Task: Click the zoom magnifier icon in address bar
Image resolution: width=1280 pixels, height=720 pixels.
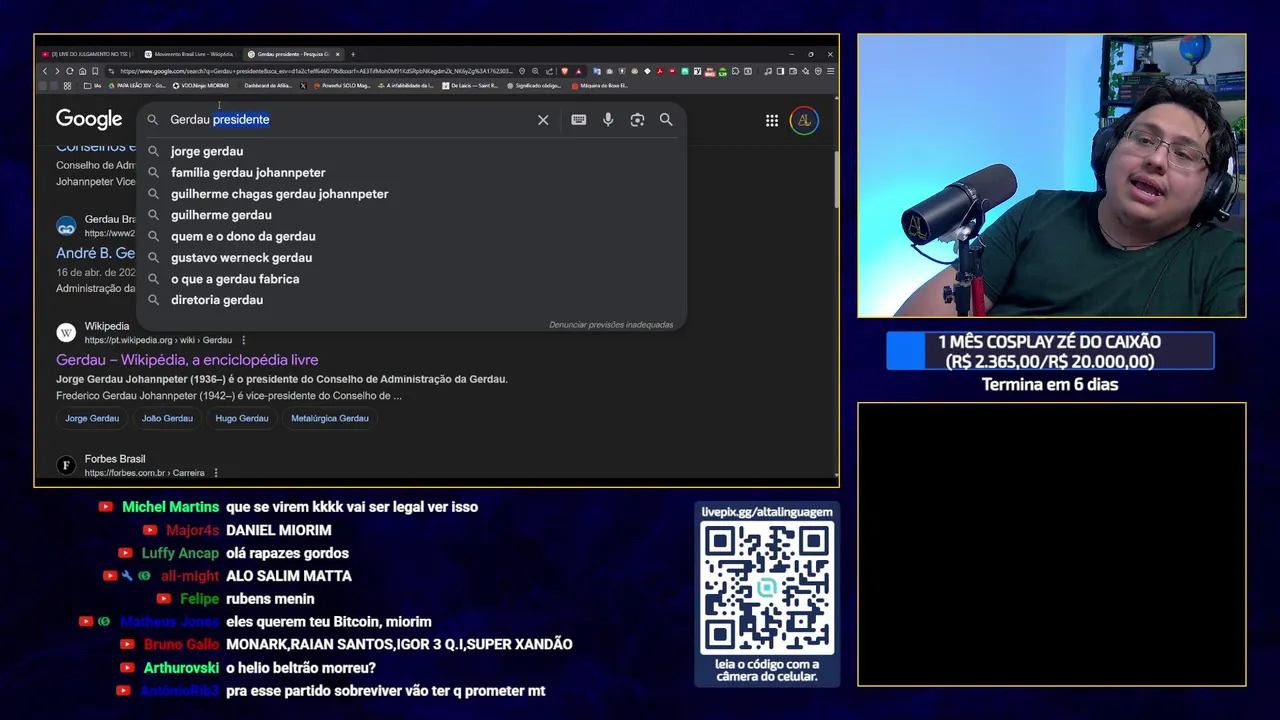Action: 535,71
